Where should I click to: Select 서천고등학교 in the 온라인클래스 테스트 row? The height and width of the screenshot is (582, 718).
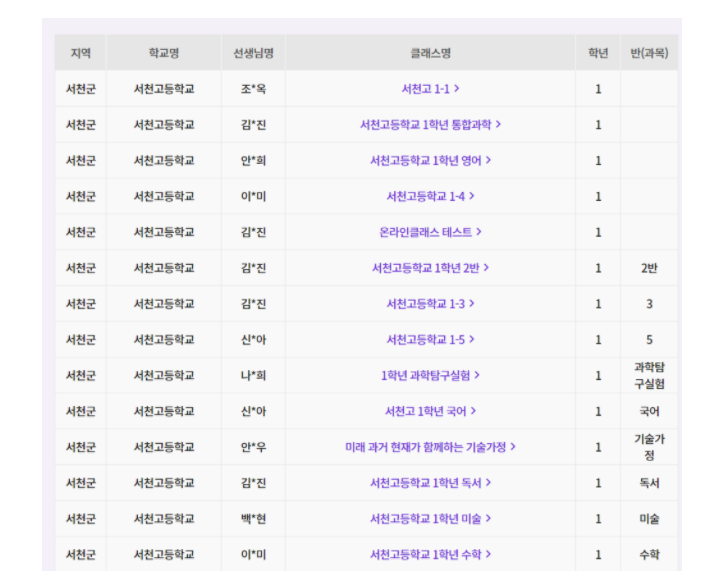(x=163, y=232)
